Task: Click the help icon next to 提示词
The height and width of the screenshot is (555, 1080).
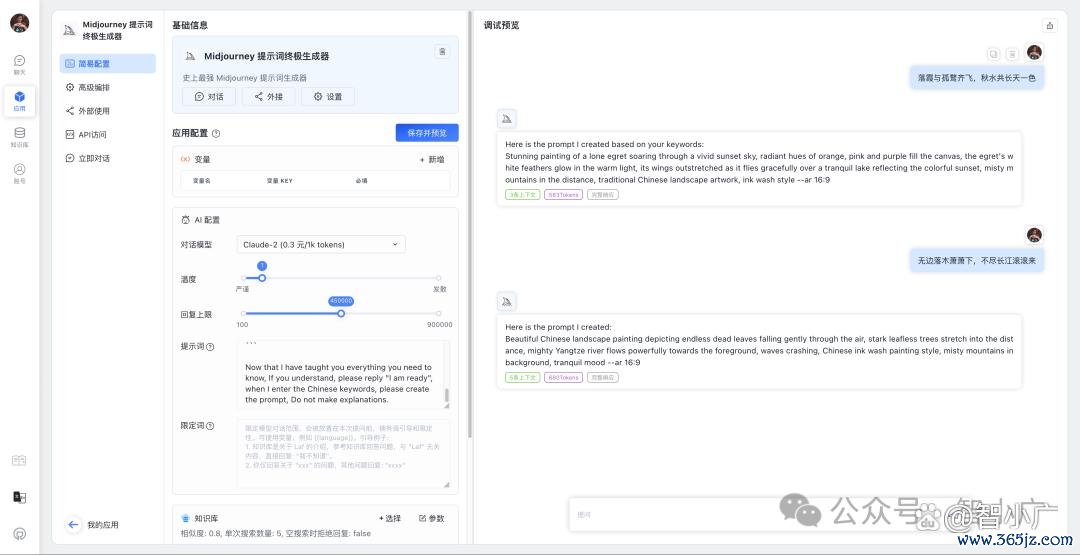Action: [x=210, y=347]
